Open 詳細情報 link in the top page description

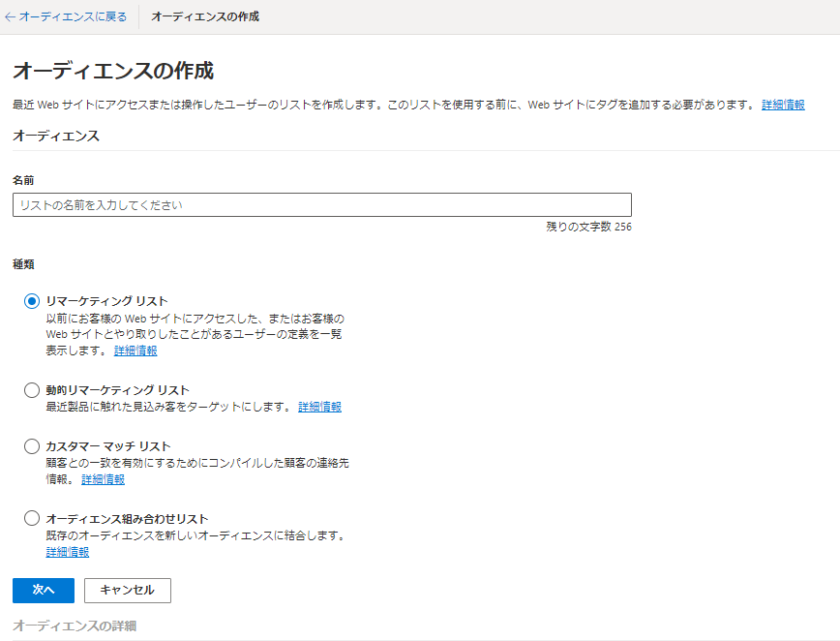(x=783, y=105)
